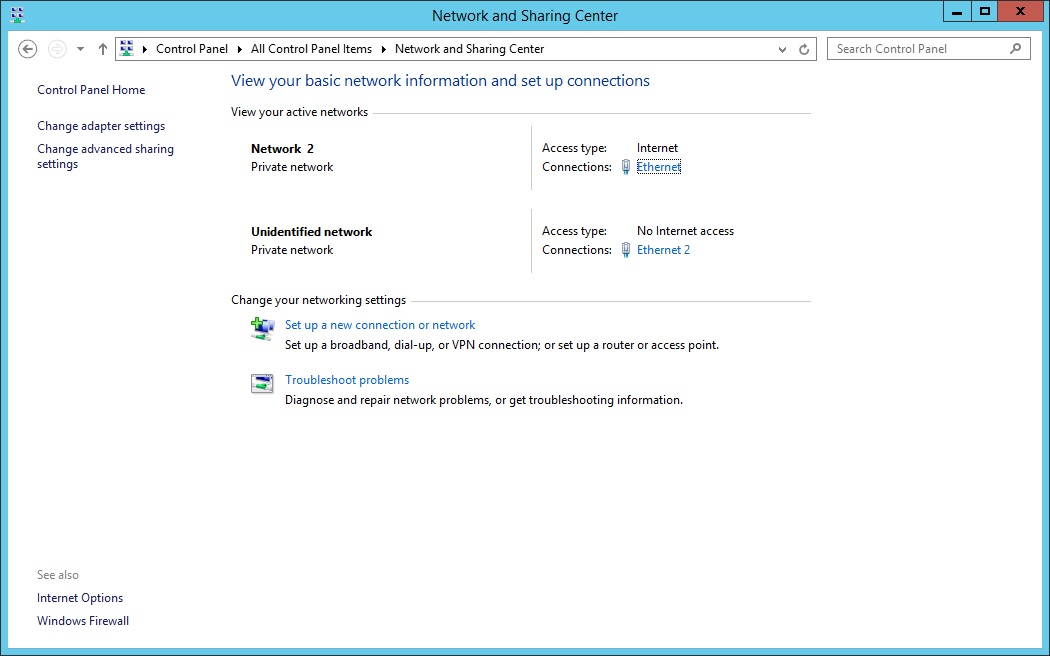Select All Control Panel Items breadcrumb
This screenshot has height=656, width=1050.
pyautogui.click(x=311, y=49)
